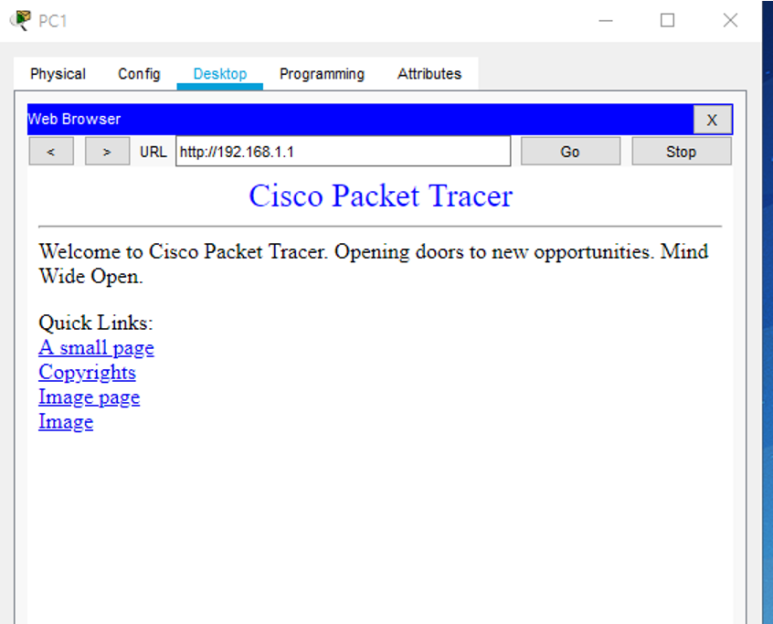The image size is (773, 624).
Task: Open the Attributes tab
Action: click(429, 74)
